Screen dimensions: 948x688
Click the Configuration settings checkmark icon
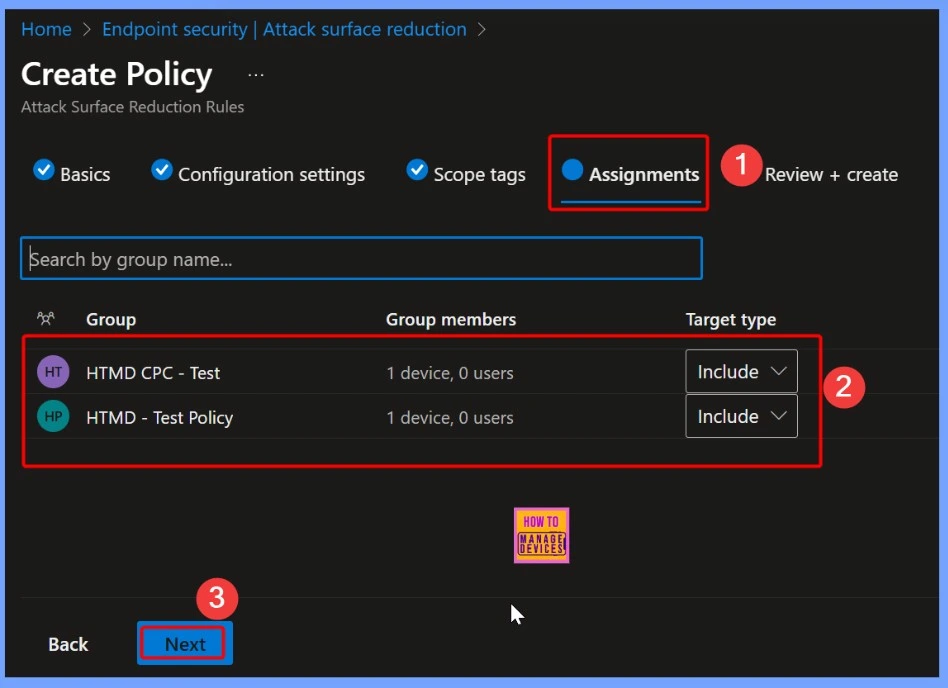161,170
